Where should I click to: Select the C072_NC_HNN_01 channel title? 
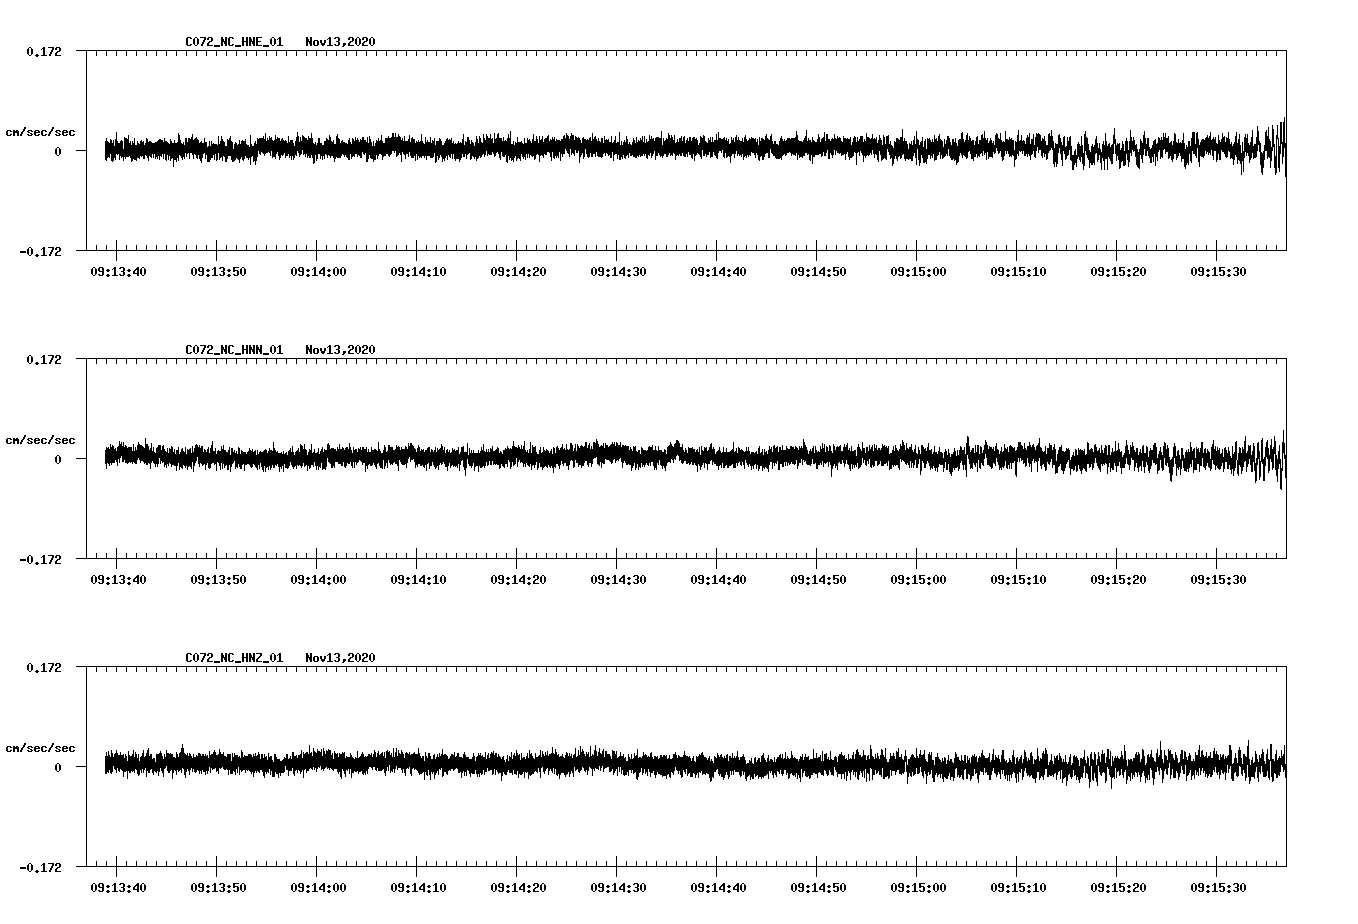point(232,350)
